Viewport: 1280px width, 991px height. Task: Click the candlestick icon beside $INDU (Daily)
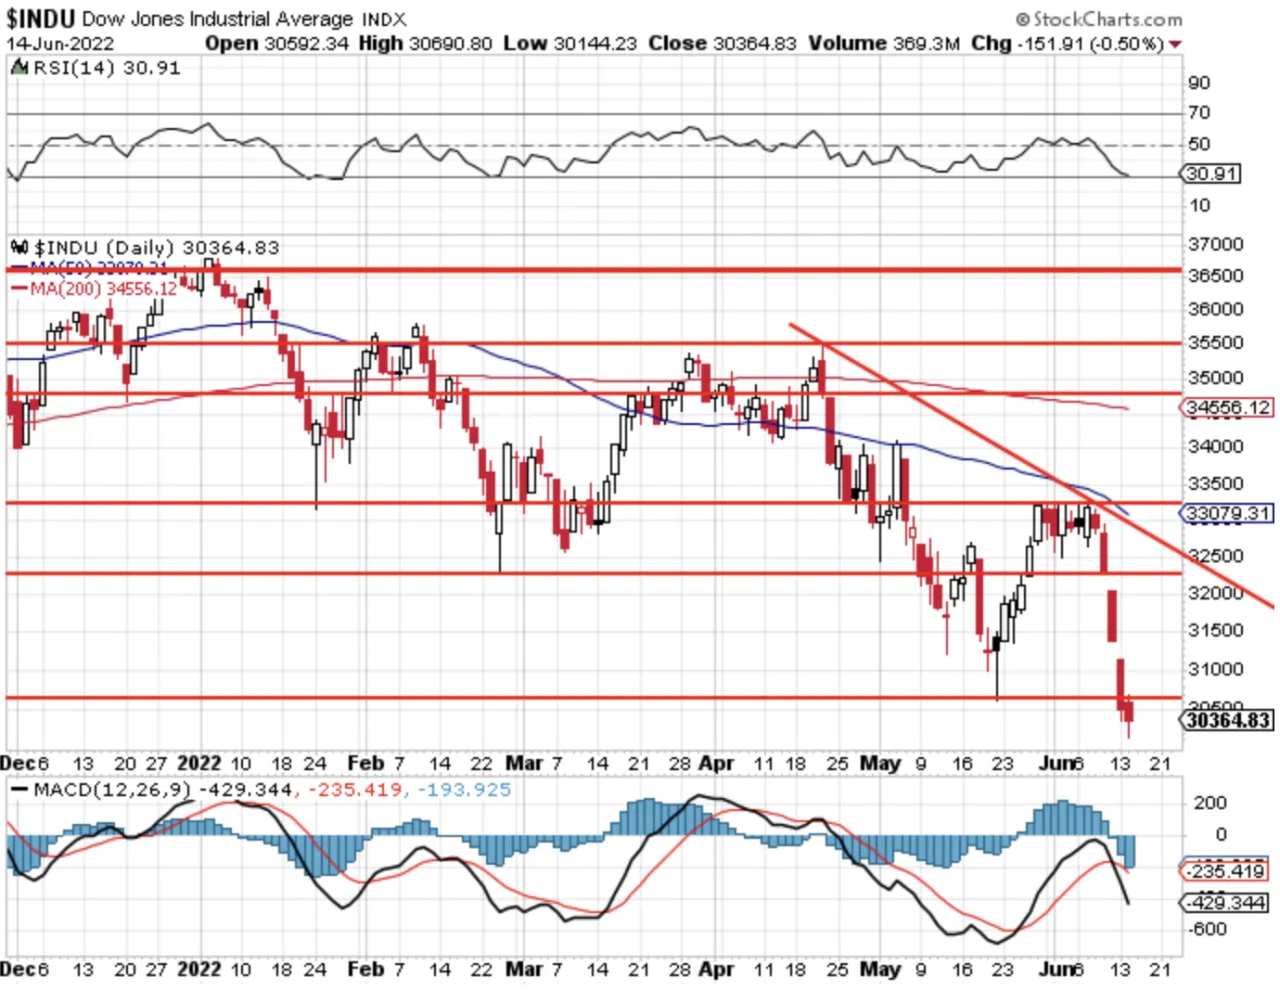(x=19, y=247)
